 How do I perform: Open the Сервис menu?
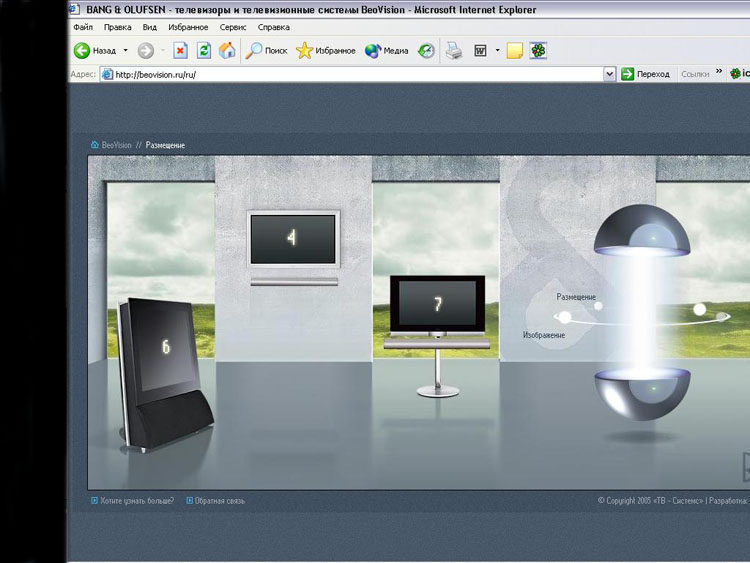(x=233, y=28)
